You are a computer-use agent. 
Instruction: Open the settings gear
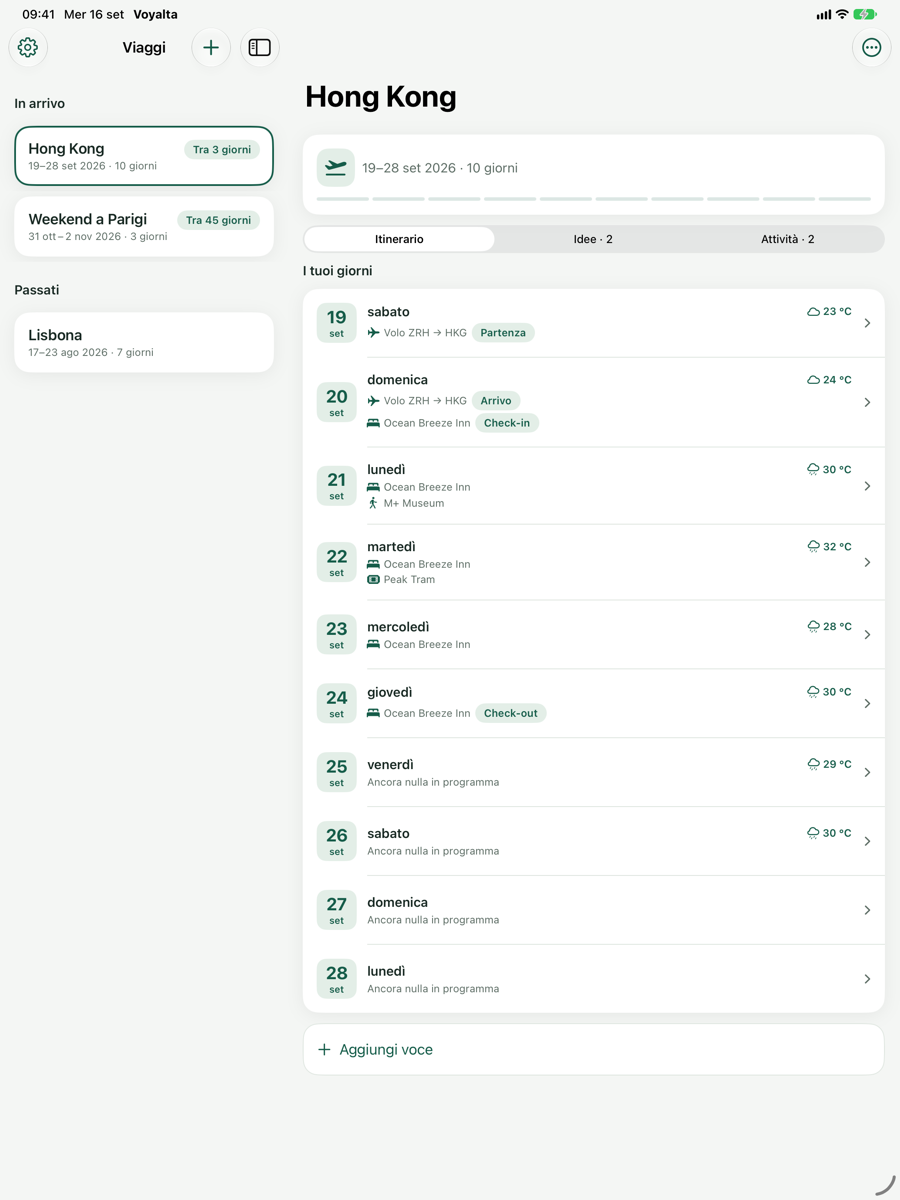(x=28, y=47)
